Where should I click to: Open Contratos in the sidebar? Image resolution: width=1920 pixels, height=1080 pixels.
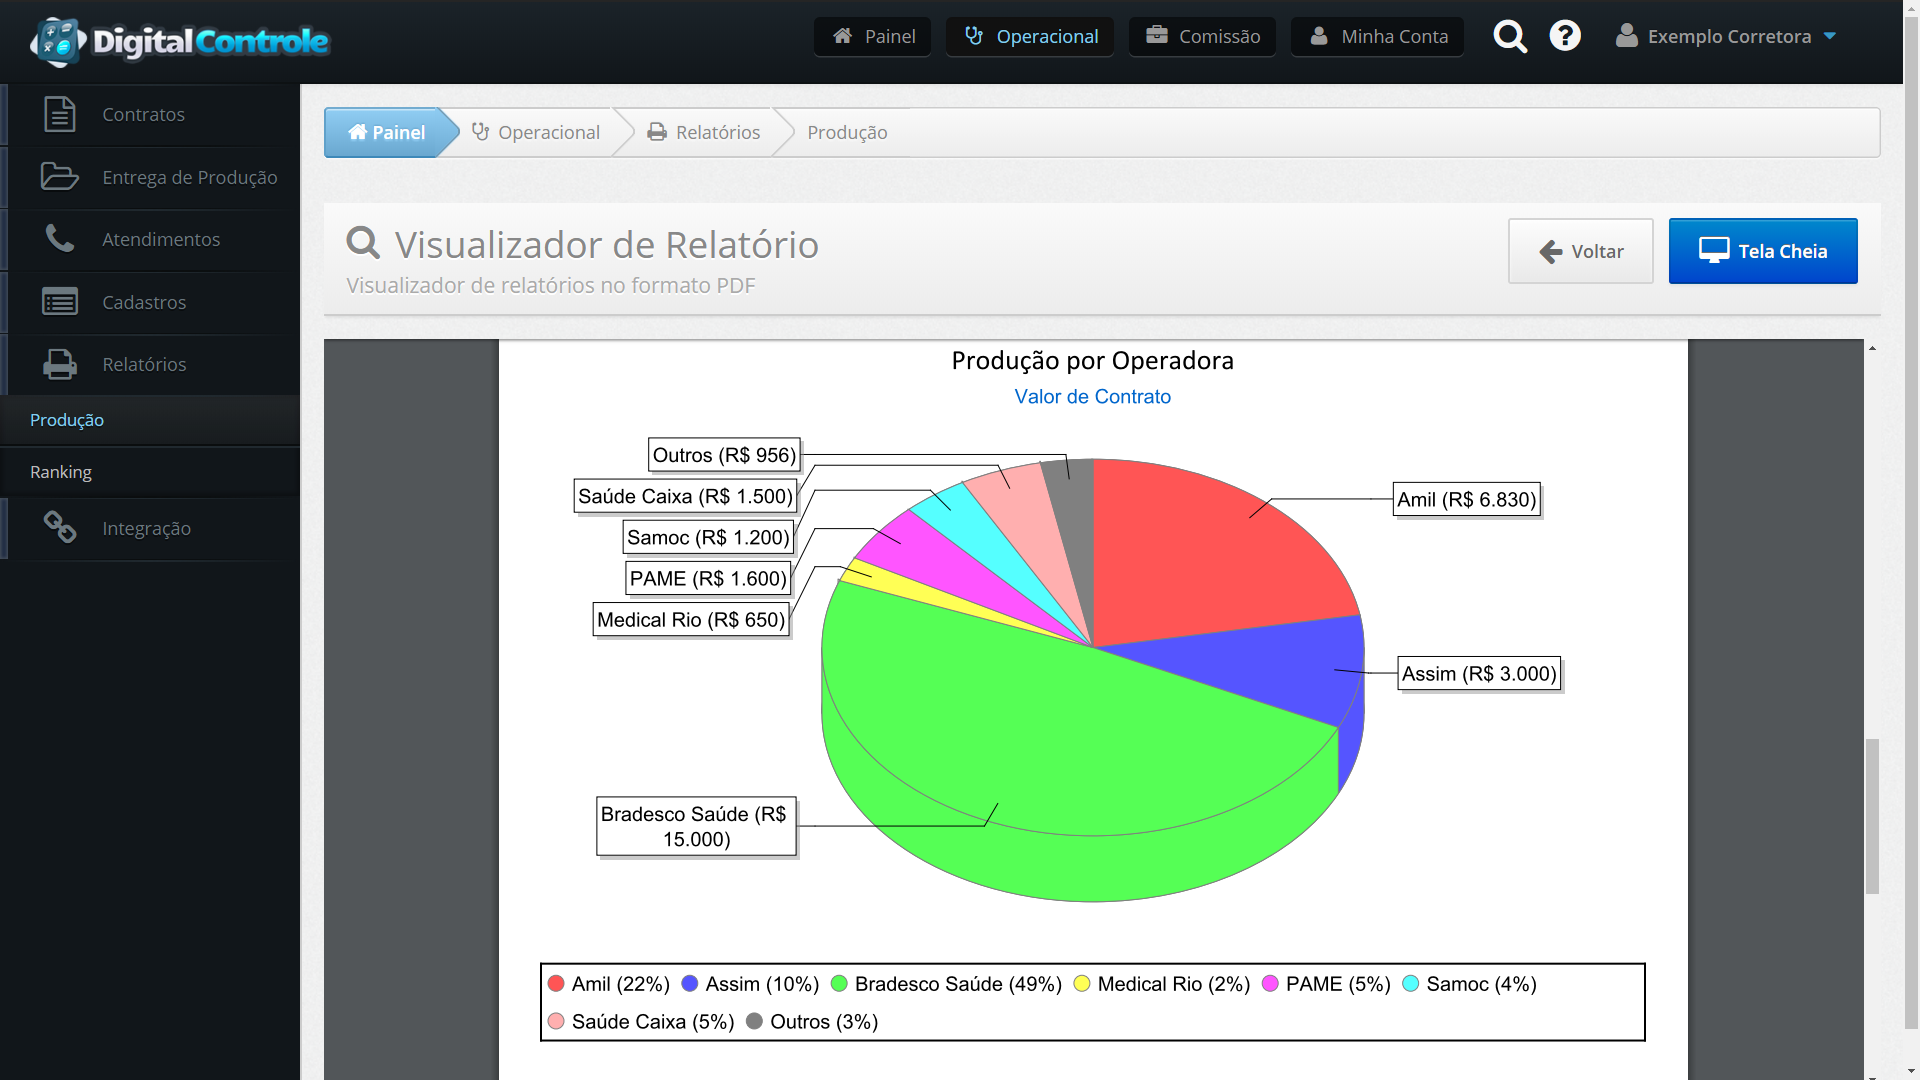coord(150,115)
